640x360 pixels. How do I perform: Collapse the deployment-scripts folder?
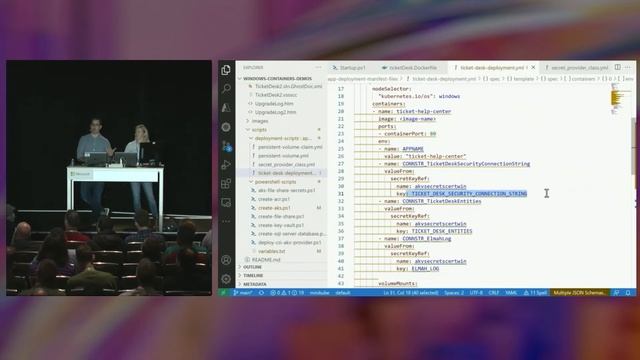pyautogui.click(x=283, y=138)
